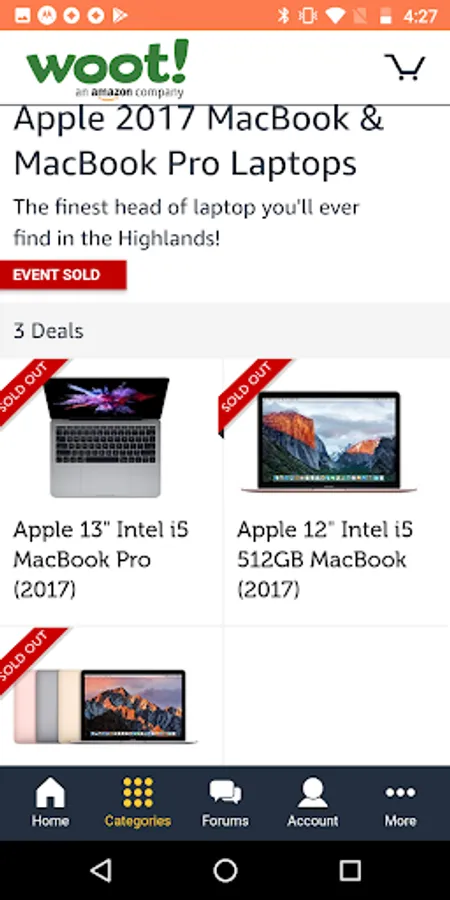Open the 13" MacBook Pro laptop image

coord(106,437)
